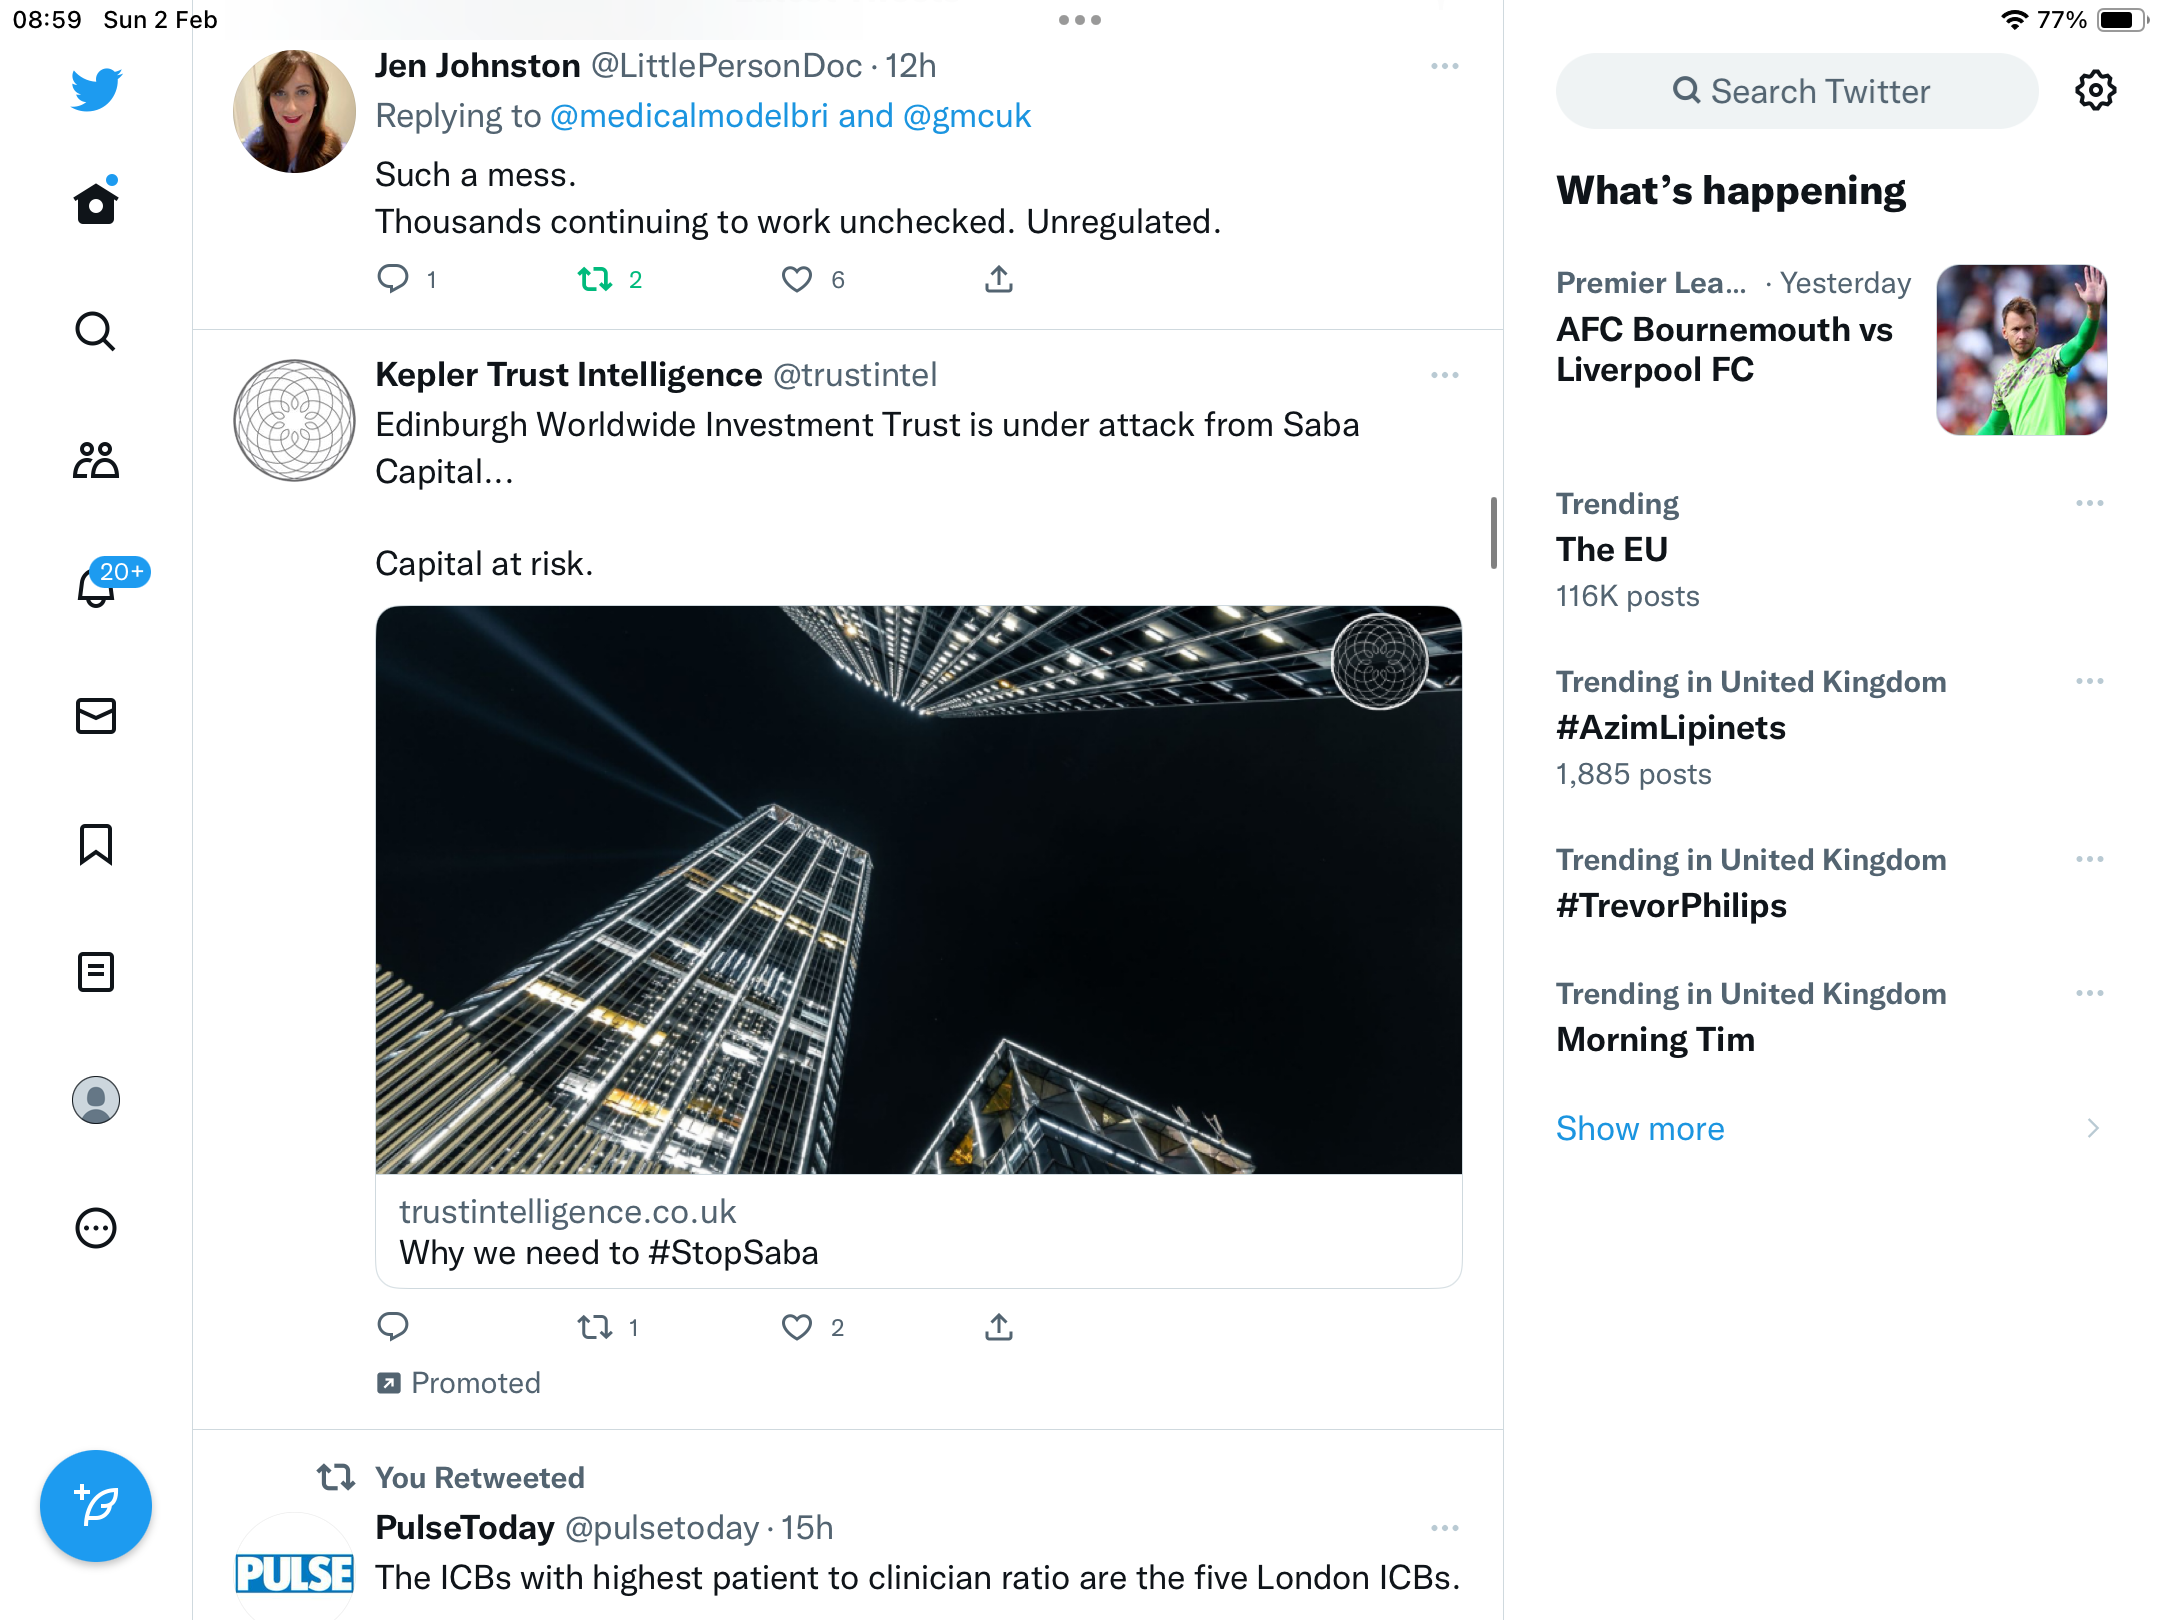Open Bookmarks icon in sidebar
The image size is (2160, 1620).
click(x=96, y=844)
